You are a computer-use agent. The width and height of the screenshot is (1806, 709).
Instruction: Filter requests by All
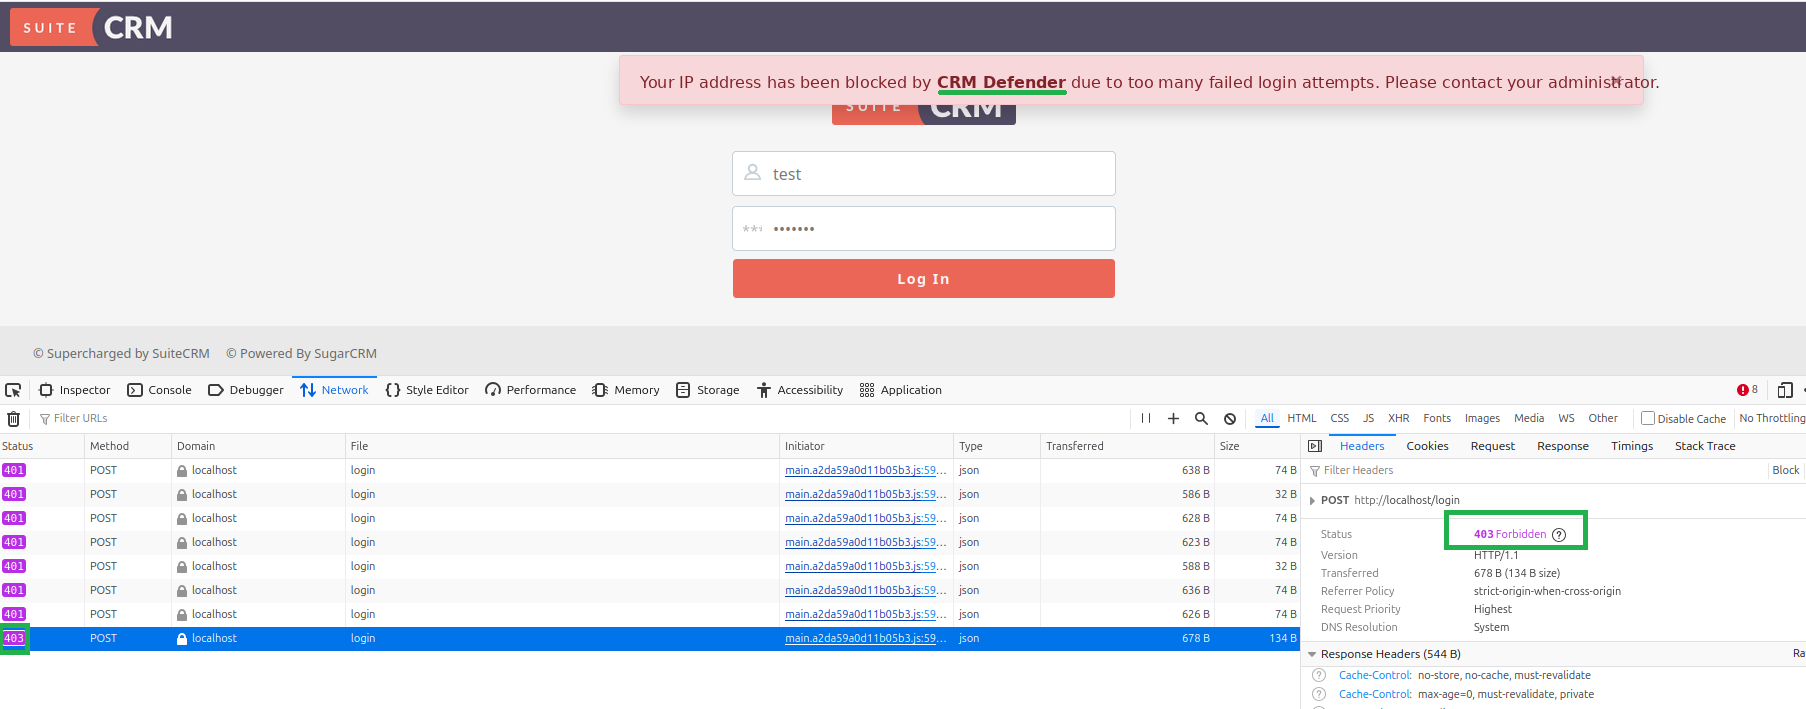pyautogui.click(x=1267, y=418)
